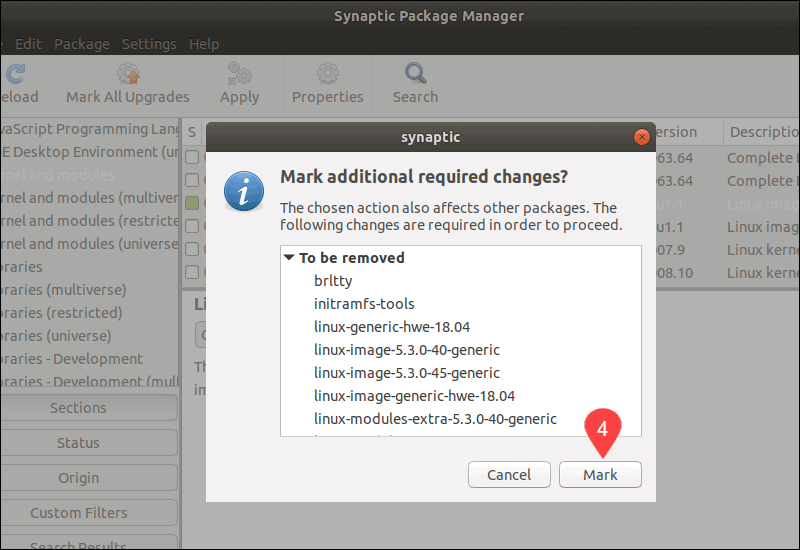This screenshot has width=800, height=550.
Task: Select Libraries (restricted) section
Action: tap(89, 313)
